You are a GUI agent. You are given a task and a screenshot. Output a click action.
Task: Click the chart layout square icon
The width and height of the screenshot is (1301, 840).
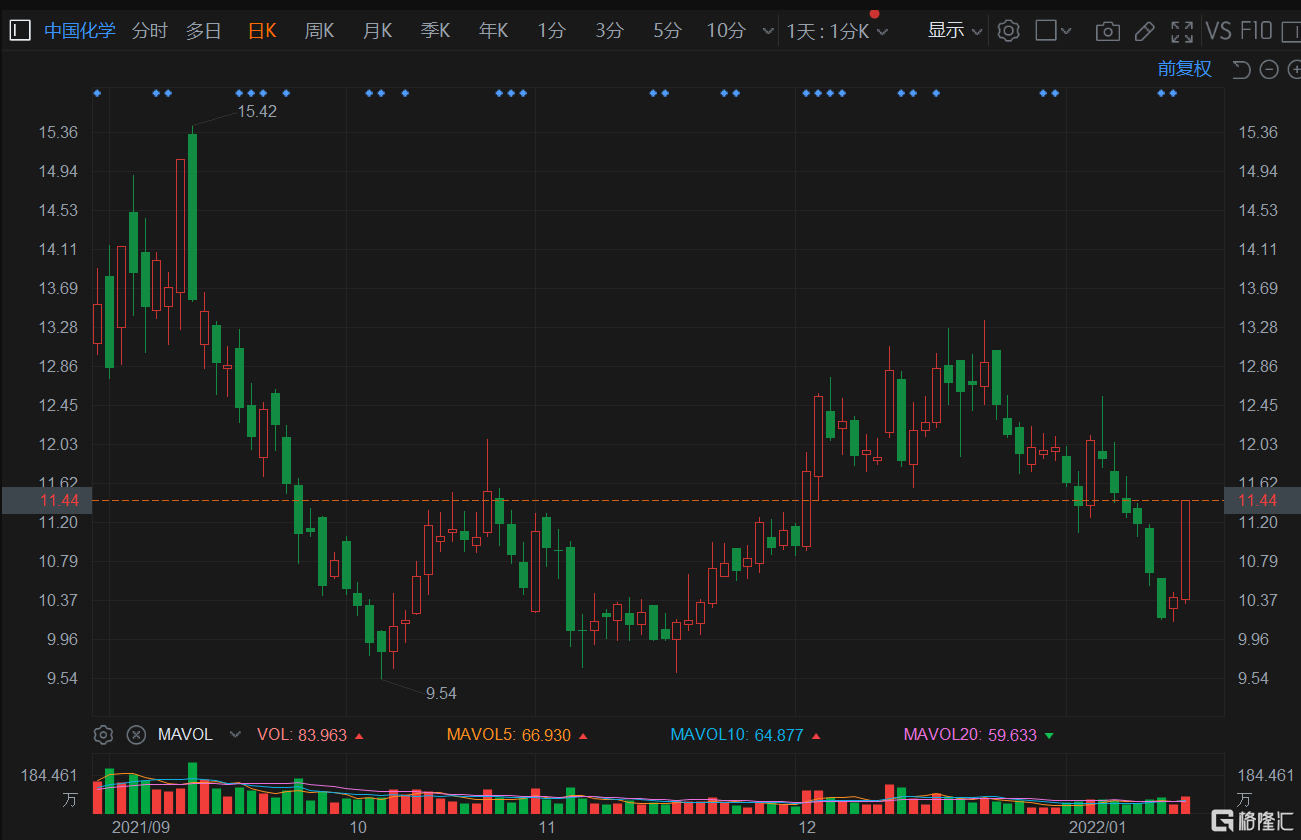tap(1046, 31)
